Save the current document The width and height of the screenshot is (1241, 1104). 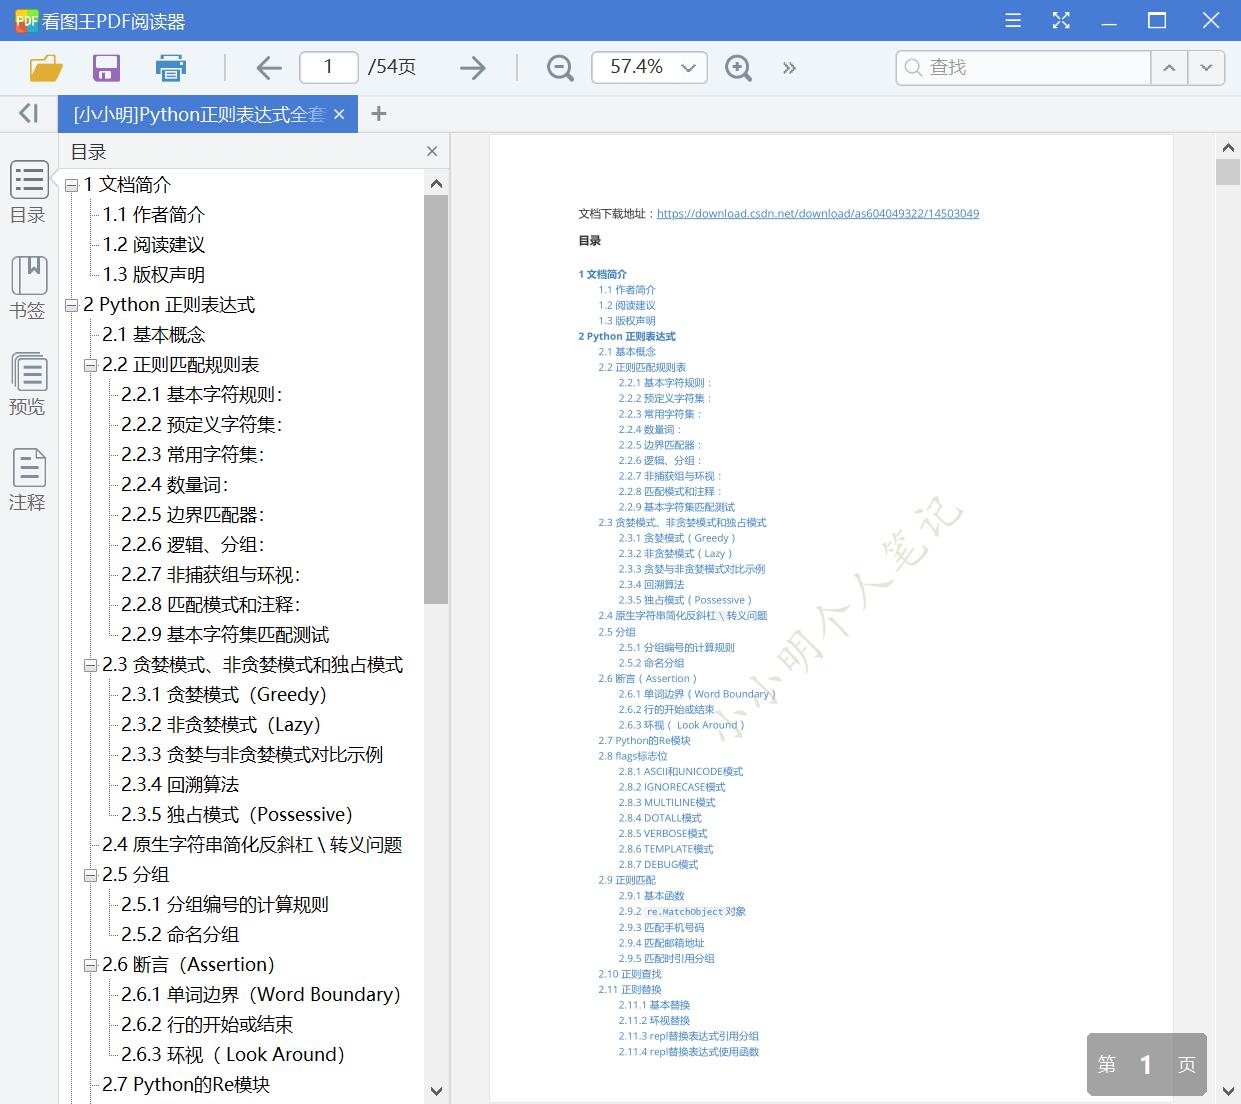[x=106, y=67]
